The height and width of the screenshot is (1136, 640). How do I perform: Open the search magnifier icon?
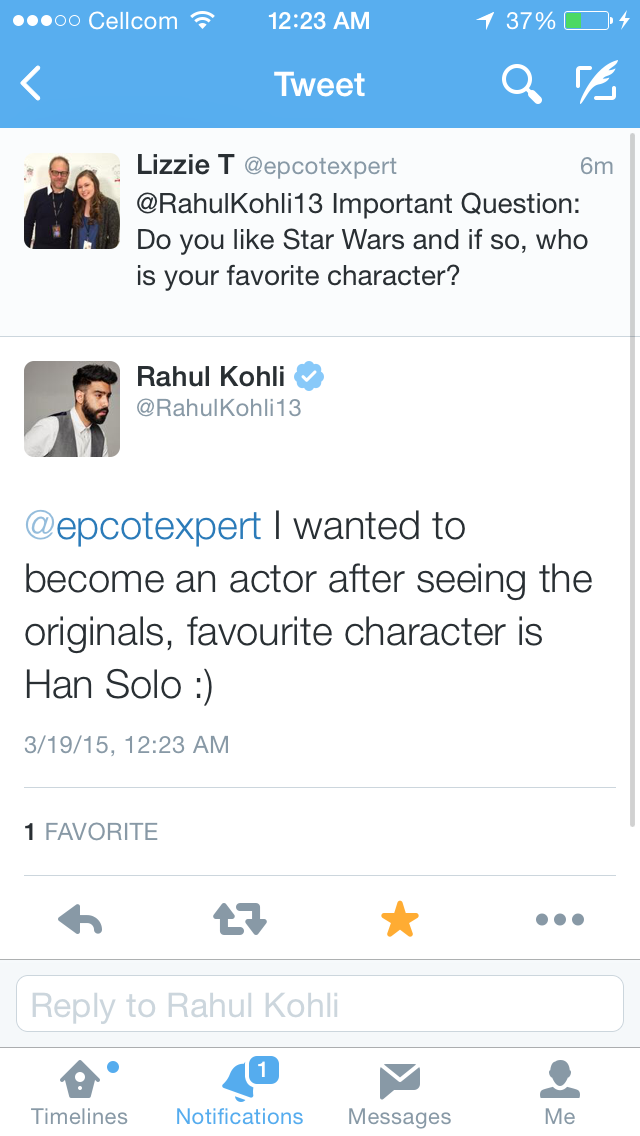[x=520, y=85]
